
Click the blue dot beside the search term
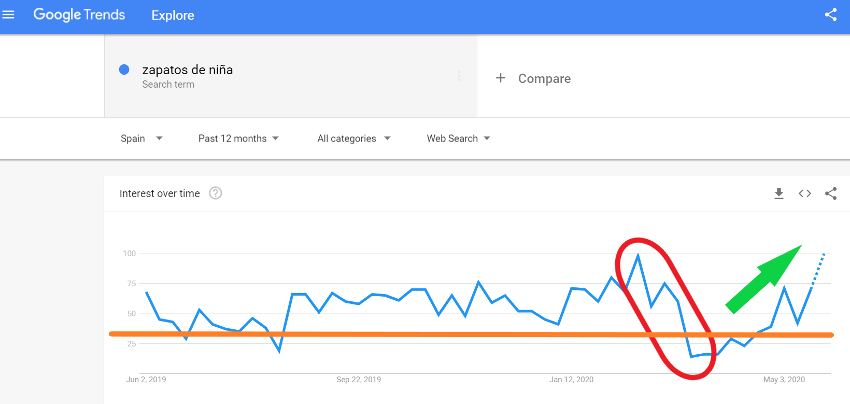tap(125, 70)
